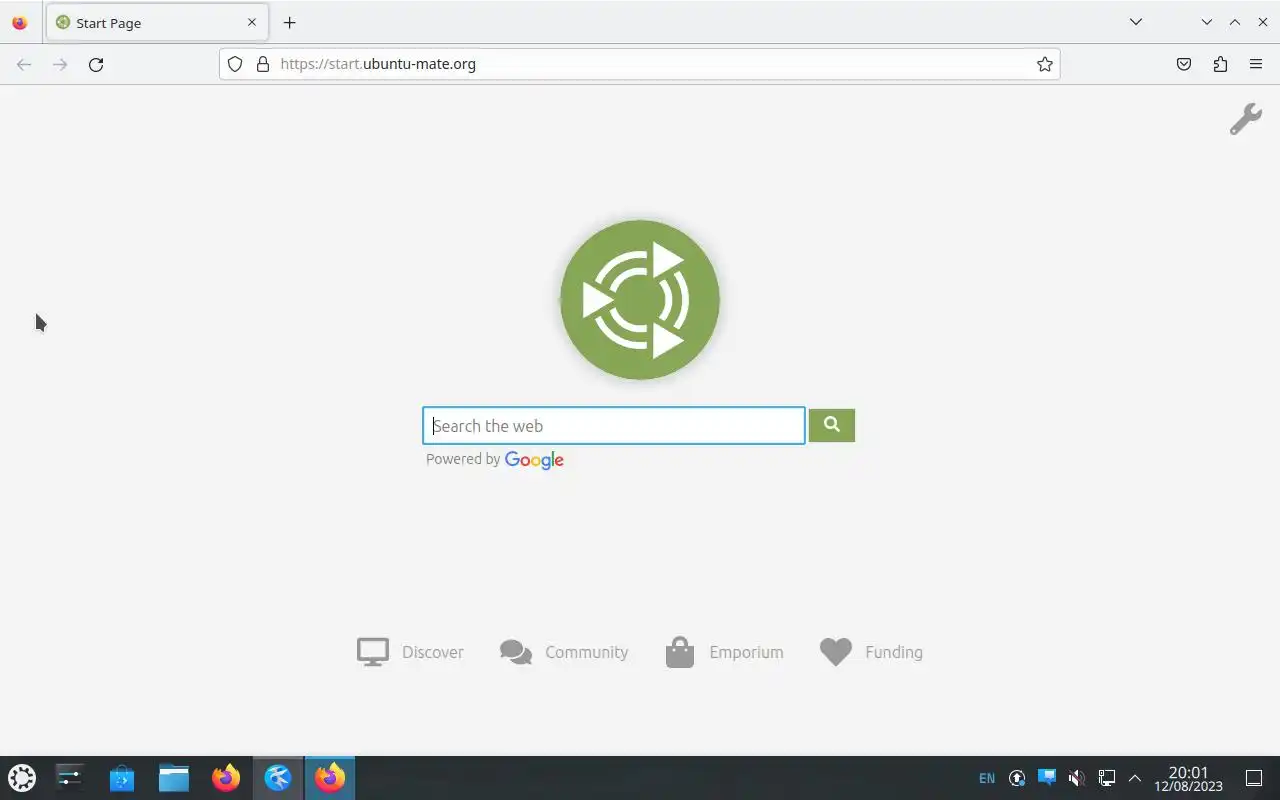1280x800 pixels.
Task: Open muted volume control in tray
Action: (1076, 778)
